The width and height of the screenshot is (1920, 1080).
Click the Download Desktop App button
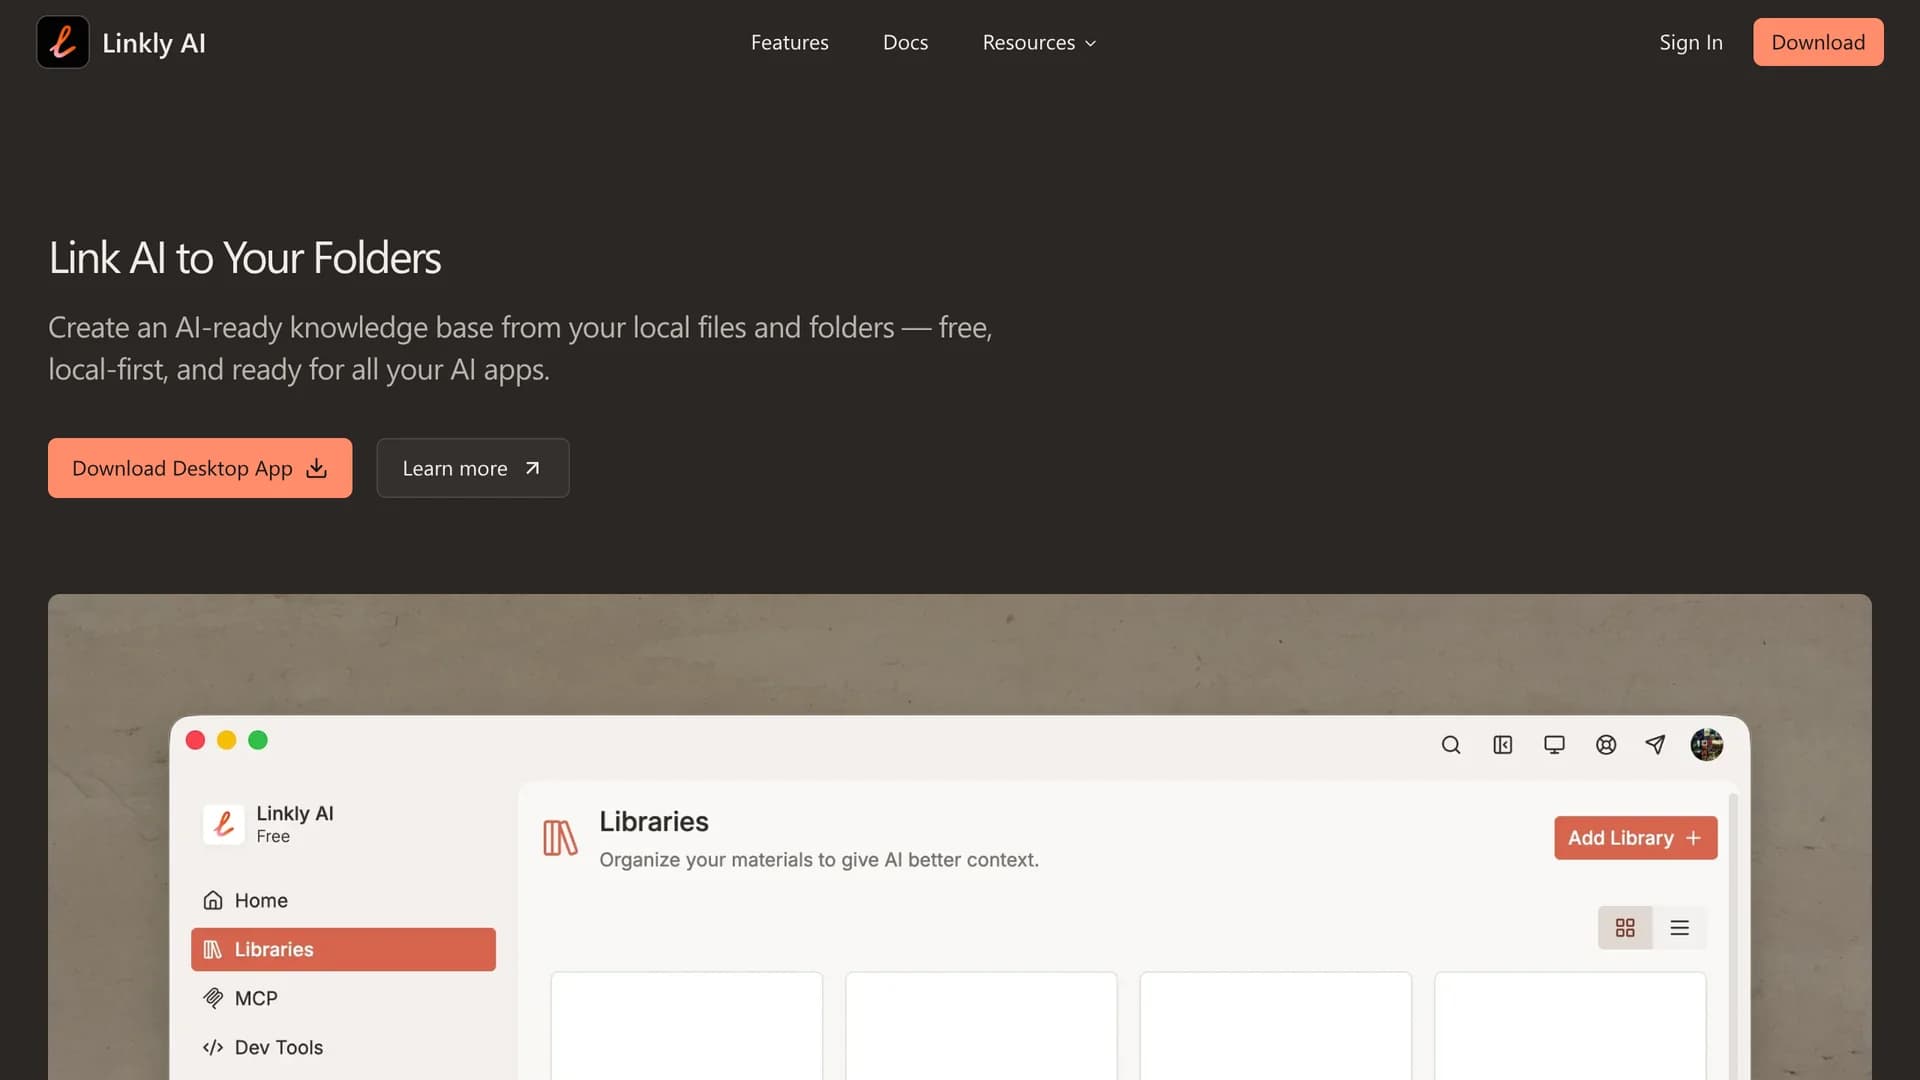[x=200, y=468]
